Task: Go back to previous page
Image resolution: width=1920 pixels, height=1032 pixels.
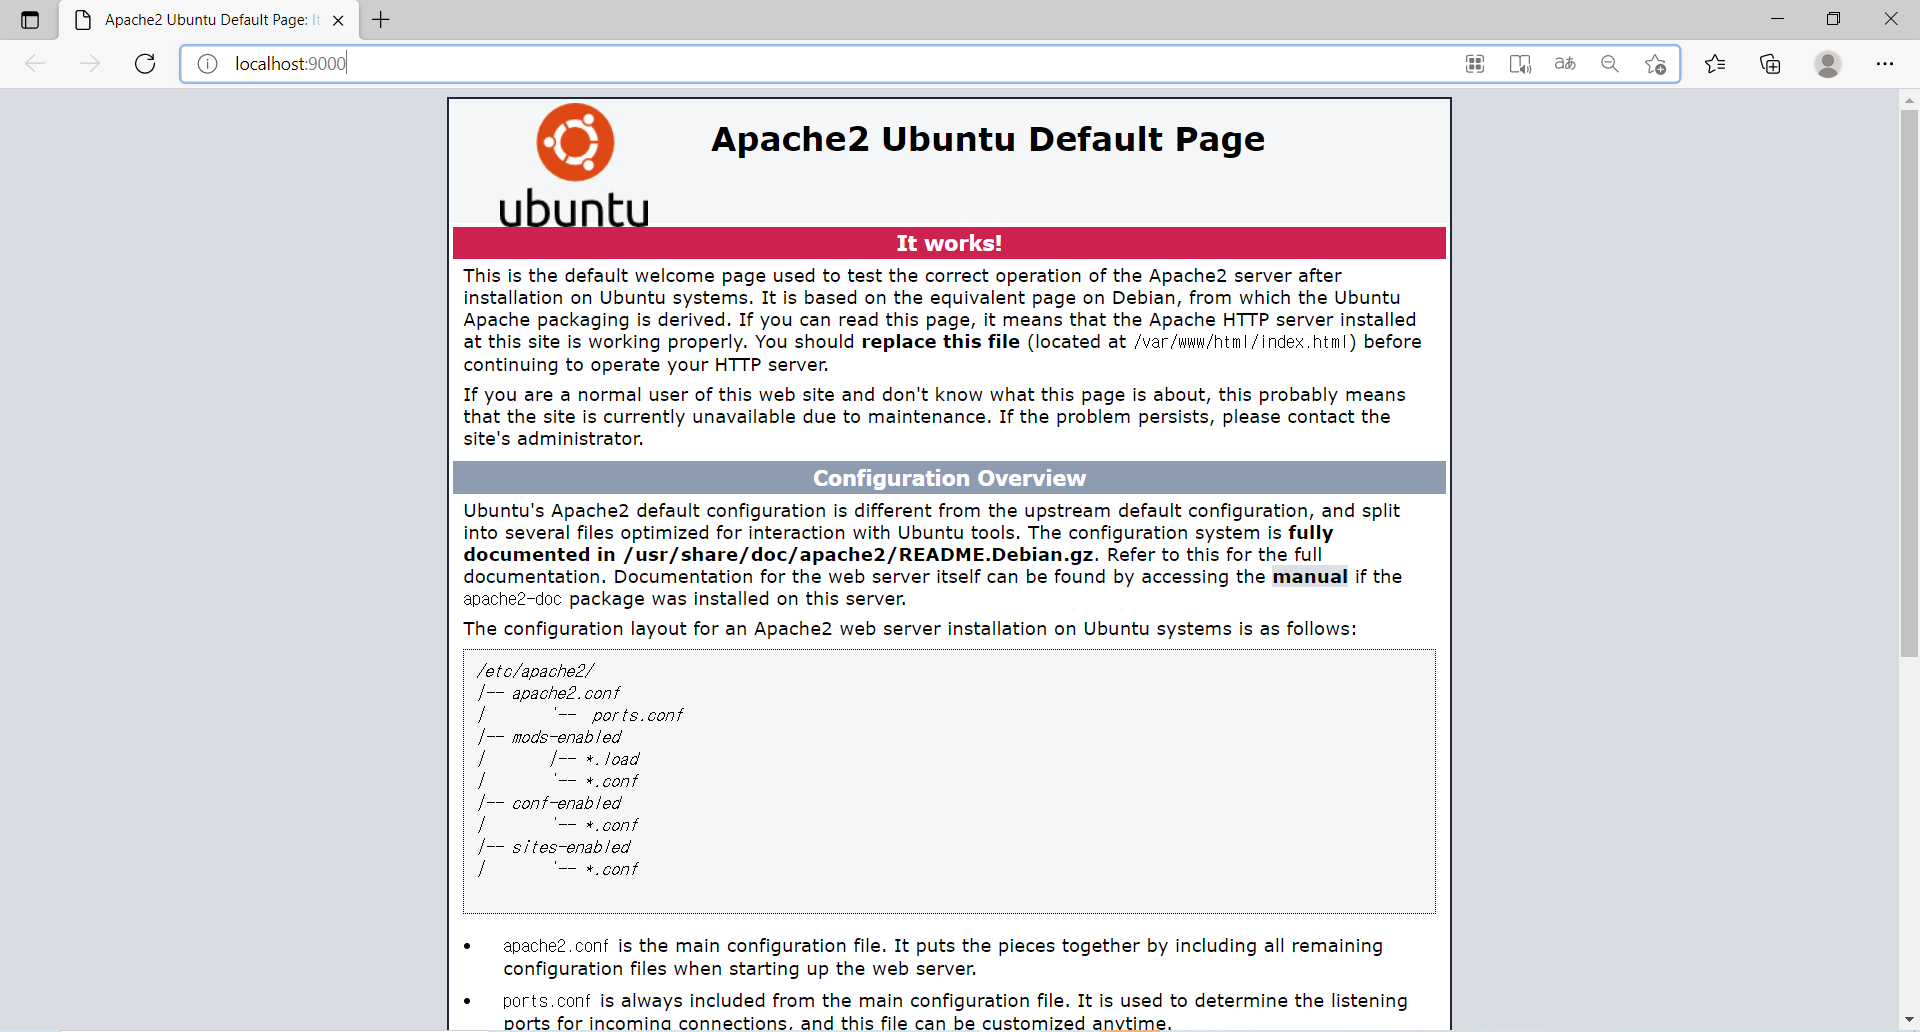Action: pos(35,64)
